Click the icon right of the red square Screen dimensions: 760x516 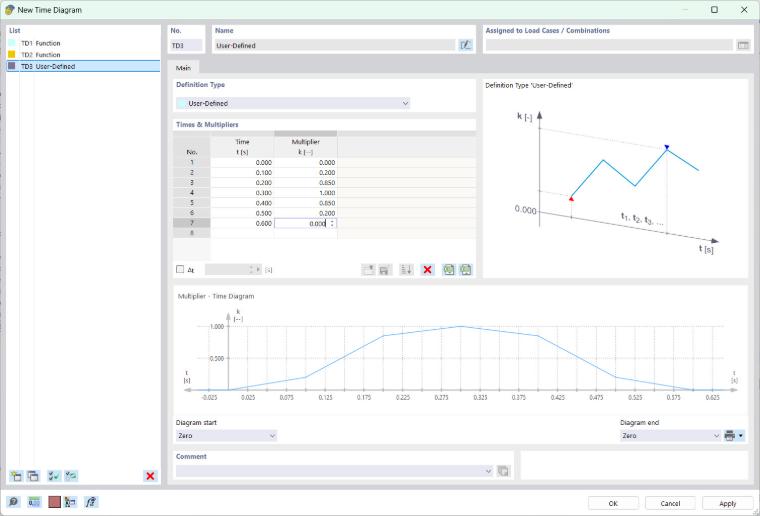point(71,502)
